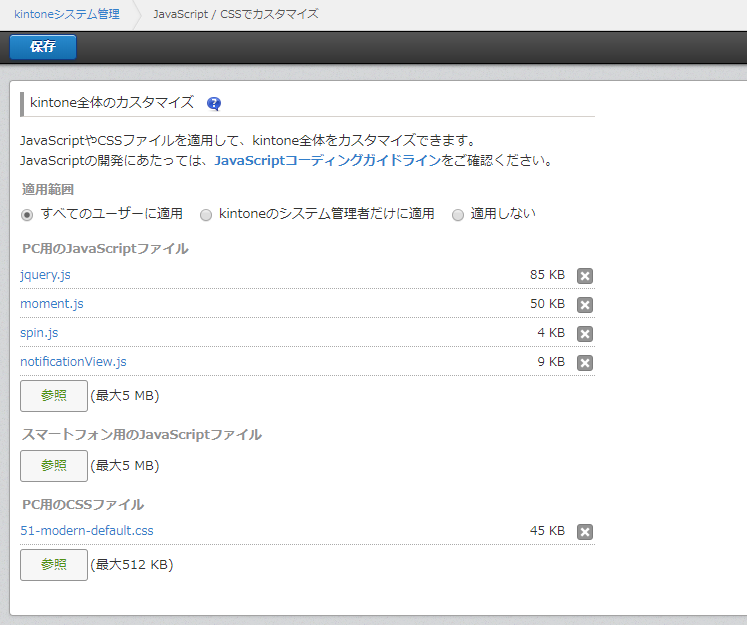Open the moment.js file link

pos(52,304)
